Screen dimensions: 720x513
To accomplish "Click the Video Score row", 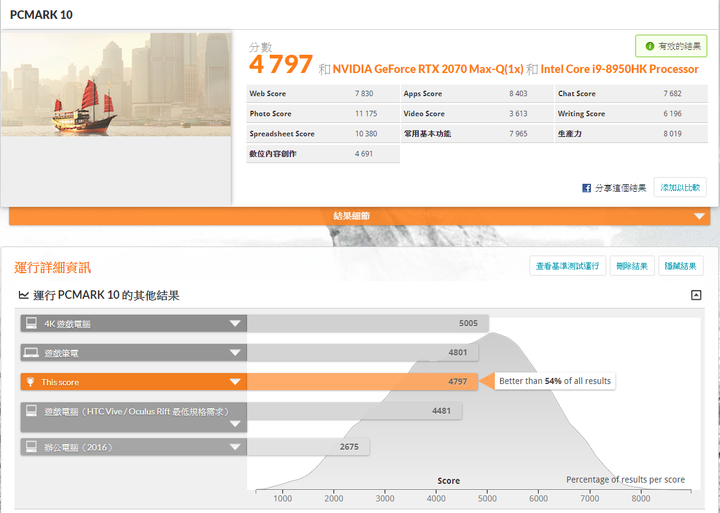I will [x=477, y=113].
